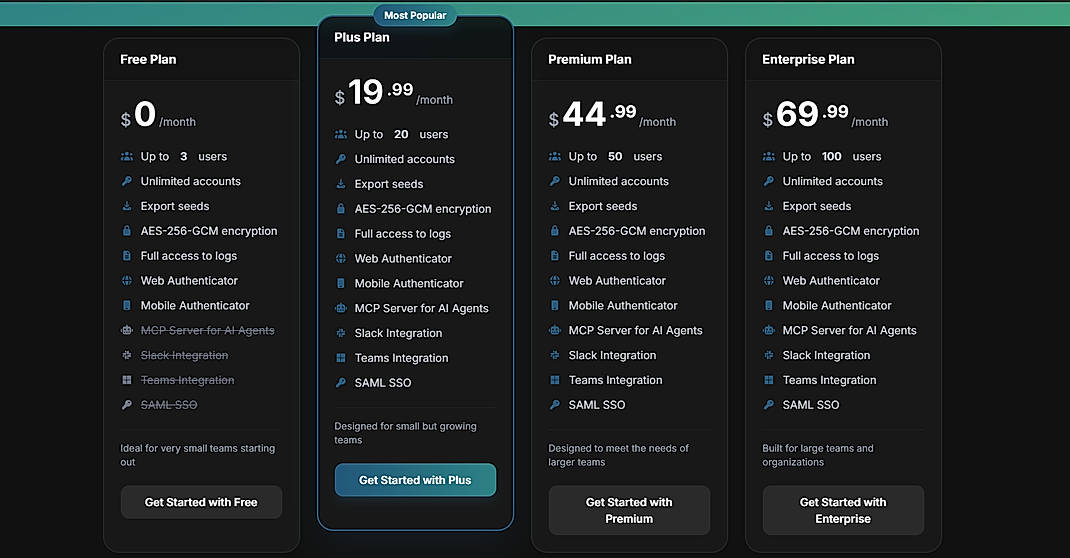Click Slack icon in Premium Plan
Viewport: 1070px width, 558px height.
click(x=555, y=355)
